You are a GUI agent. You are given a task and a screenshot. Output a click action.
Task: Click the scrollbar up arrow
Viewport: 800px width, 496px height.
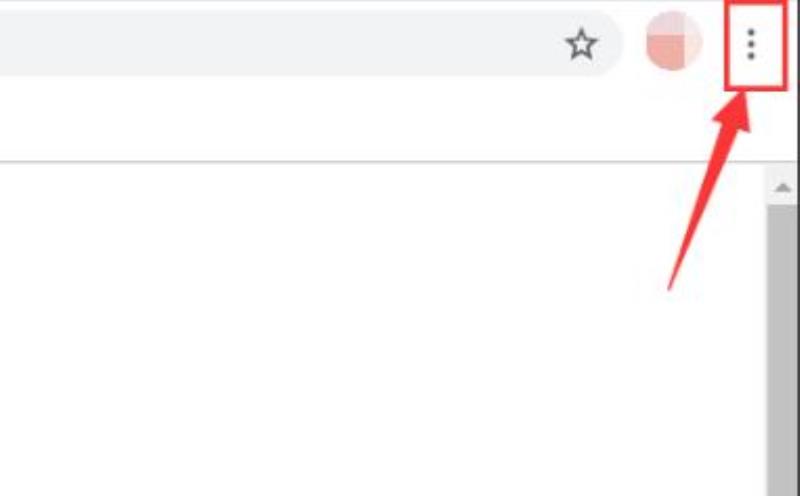(x=782, y=187)
